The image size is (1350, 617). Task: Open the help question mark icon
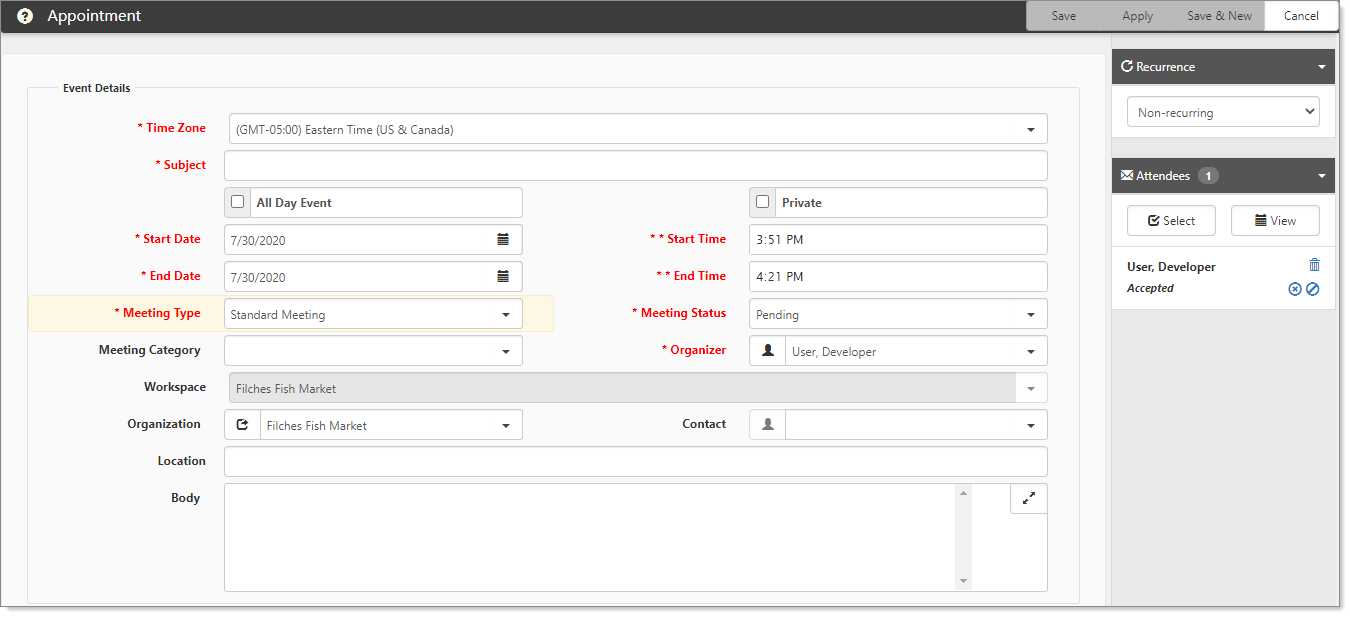tap(25, 16)
